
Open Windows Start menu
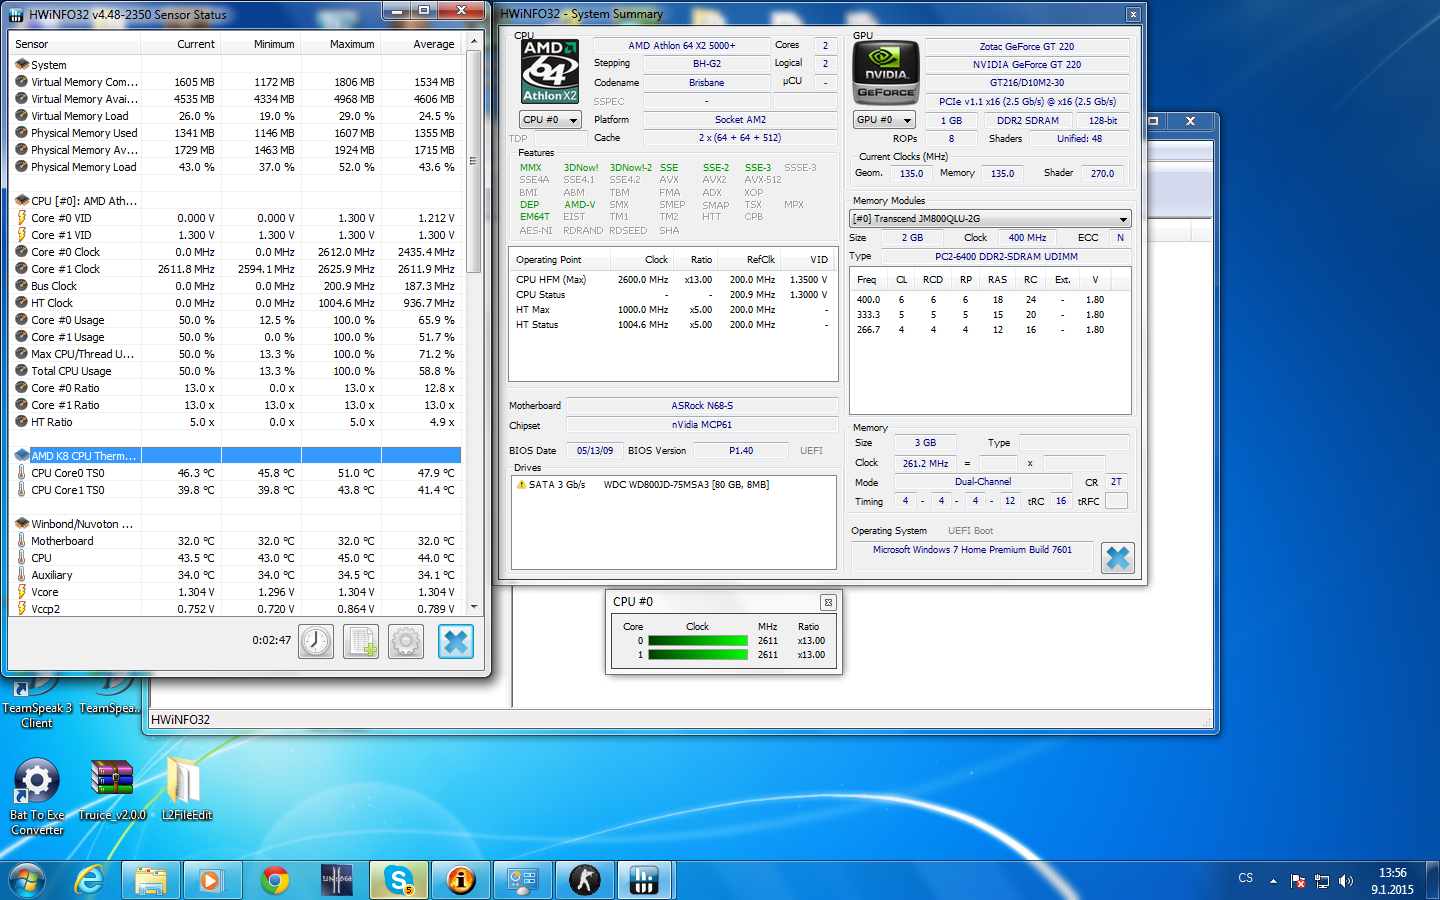[x=27, y=880]
